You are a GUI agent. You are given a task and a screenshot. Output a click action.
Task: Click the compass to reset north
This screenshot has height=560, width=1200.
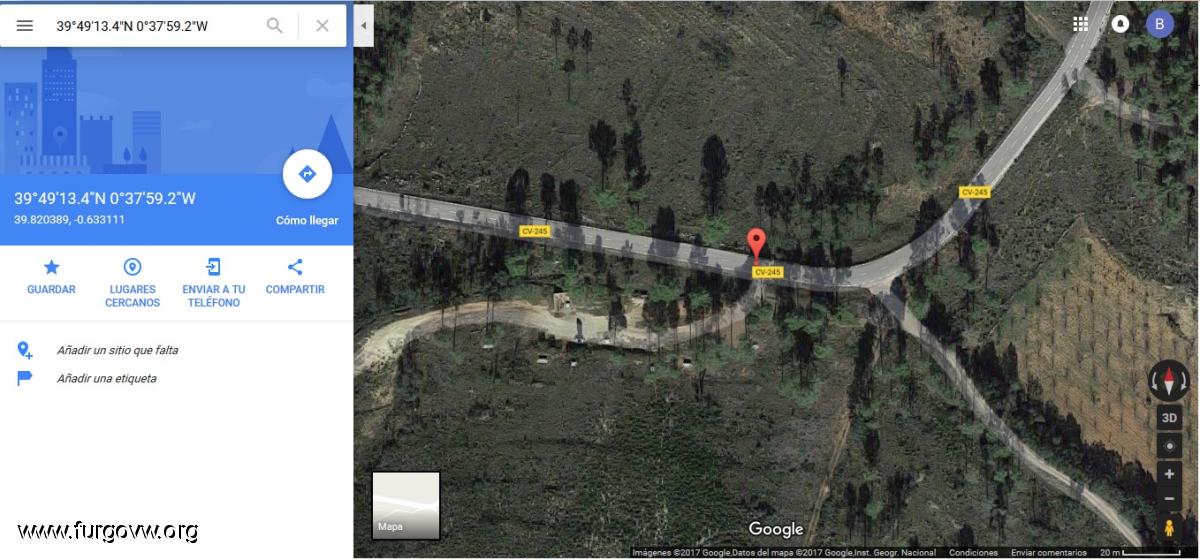pyautogui.click(x=1169, y=381)
